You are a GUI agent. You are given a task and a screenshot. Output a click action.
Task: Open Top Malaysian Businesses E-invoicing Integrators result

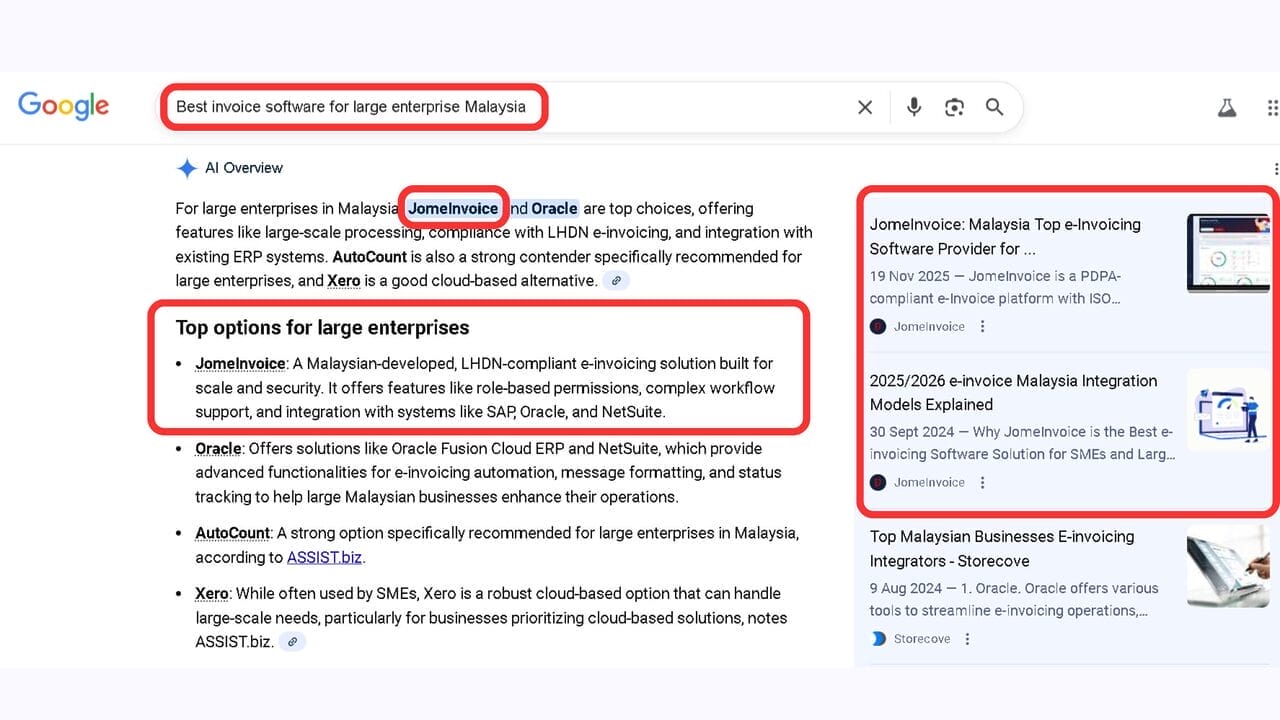pyautogui.click(x=1001, y=548)
